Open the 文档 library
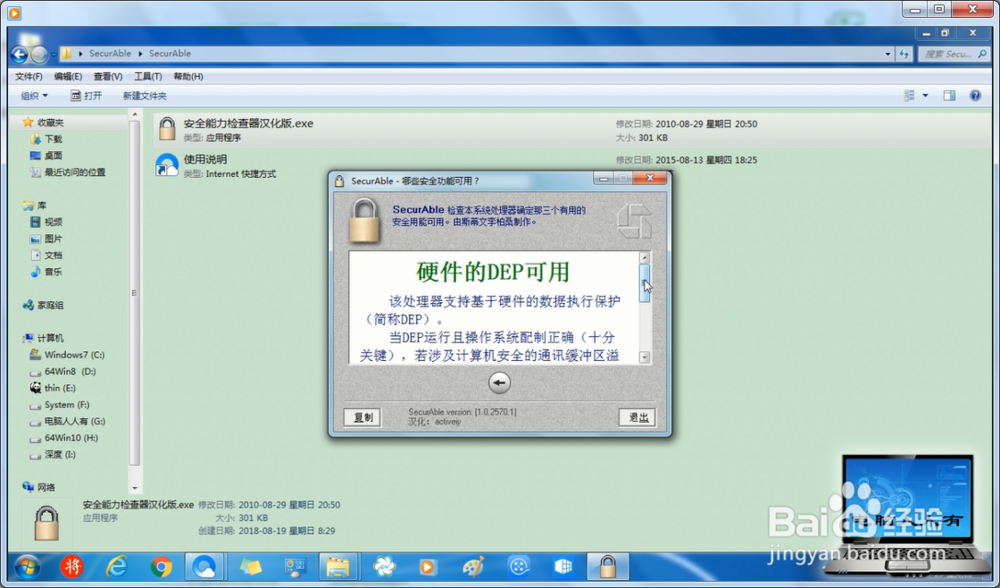Screen dimensions: 1000x588 click(x=53, y=255)
